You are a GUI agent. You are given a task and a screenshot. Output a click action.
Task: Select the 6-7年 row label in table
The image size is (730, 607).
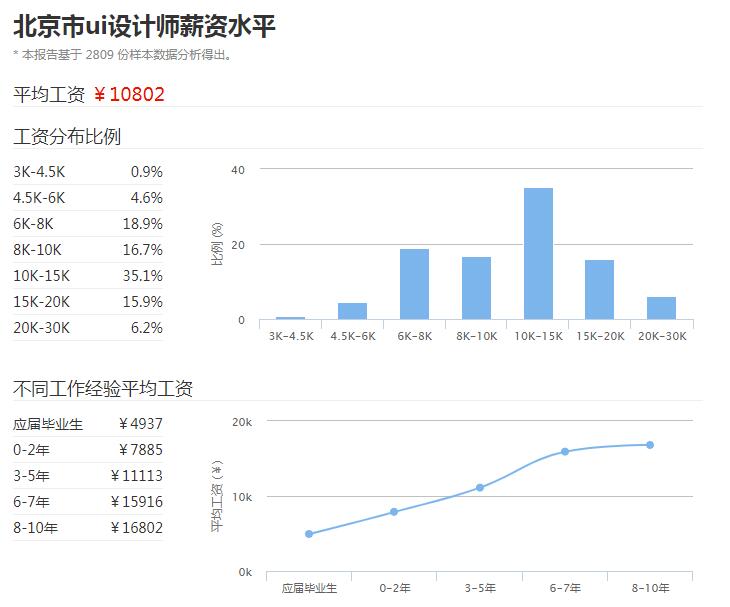click(31, 502)
